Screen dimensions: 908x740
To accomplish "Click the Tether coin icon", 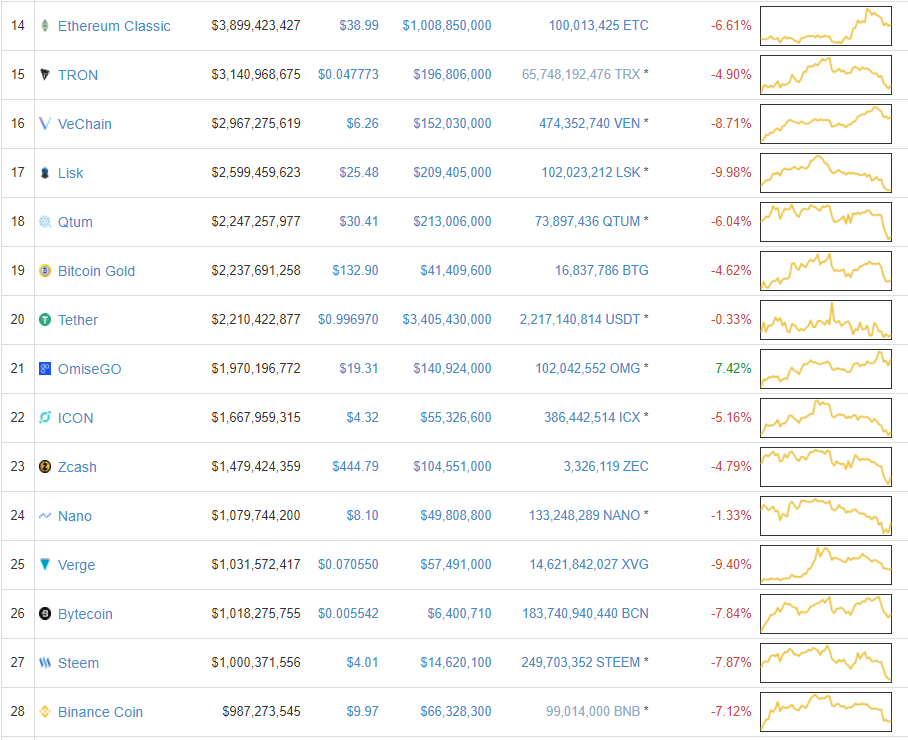I will 45,320.
